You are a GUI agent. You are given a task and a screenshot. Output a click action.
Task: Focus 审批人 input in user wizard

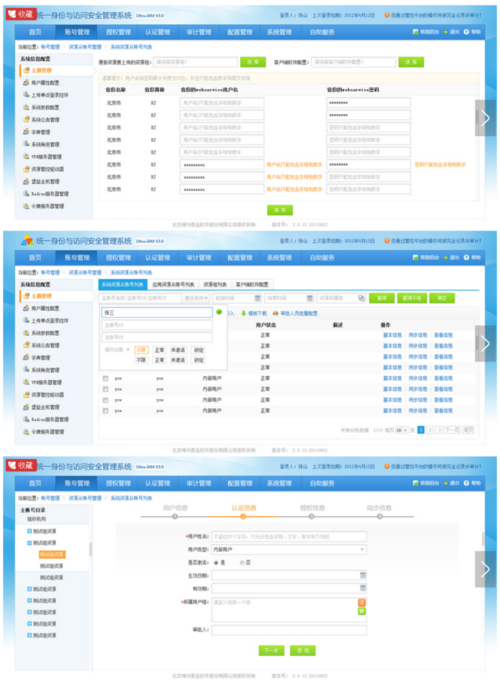(289, 630)
